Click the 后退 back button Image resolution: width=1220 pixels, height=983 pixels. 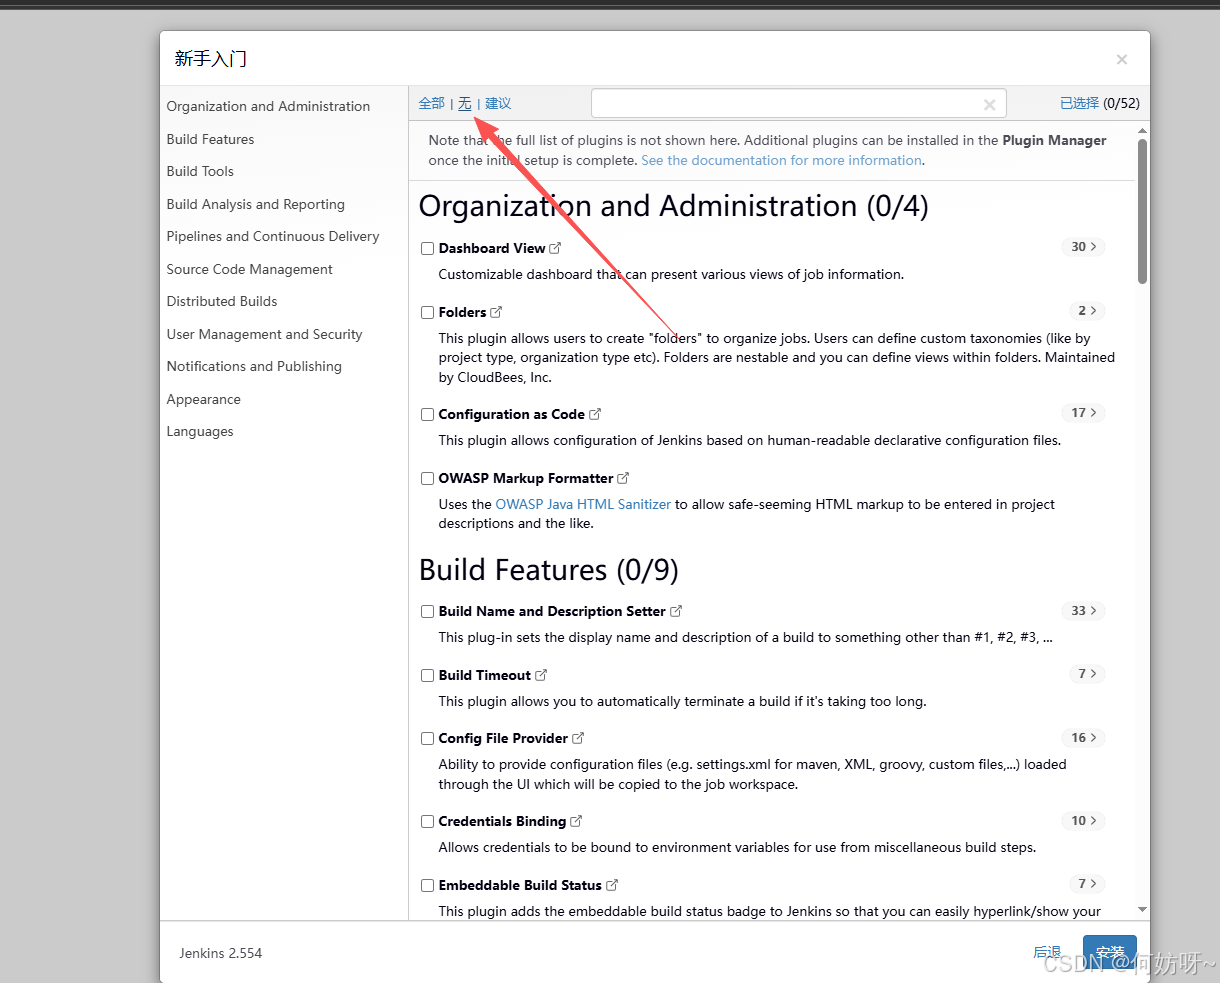[x=1047, y=953]
